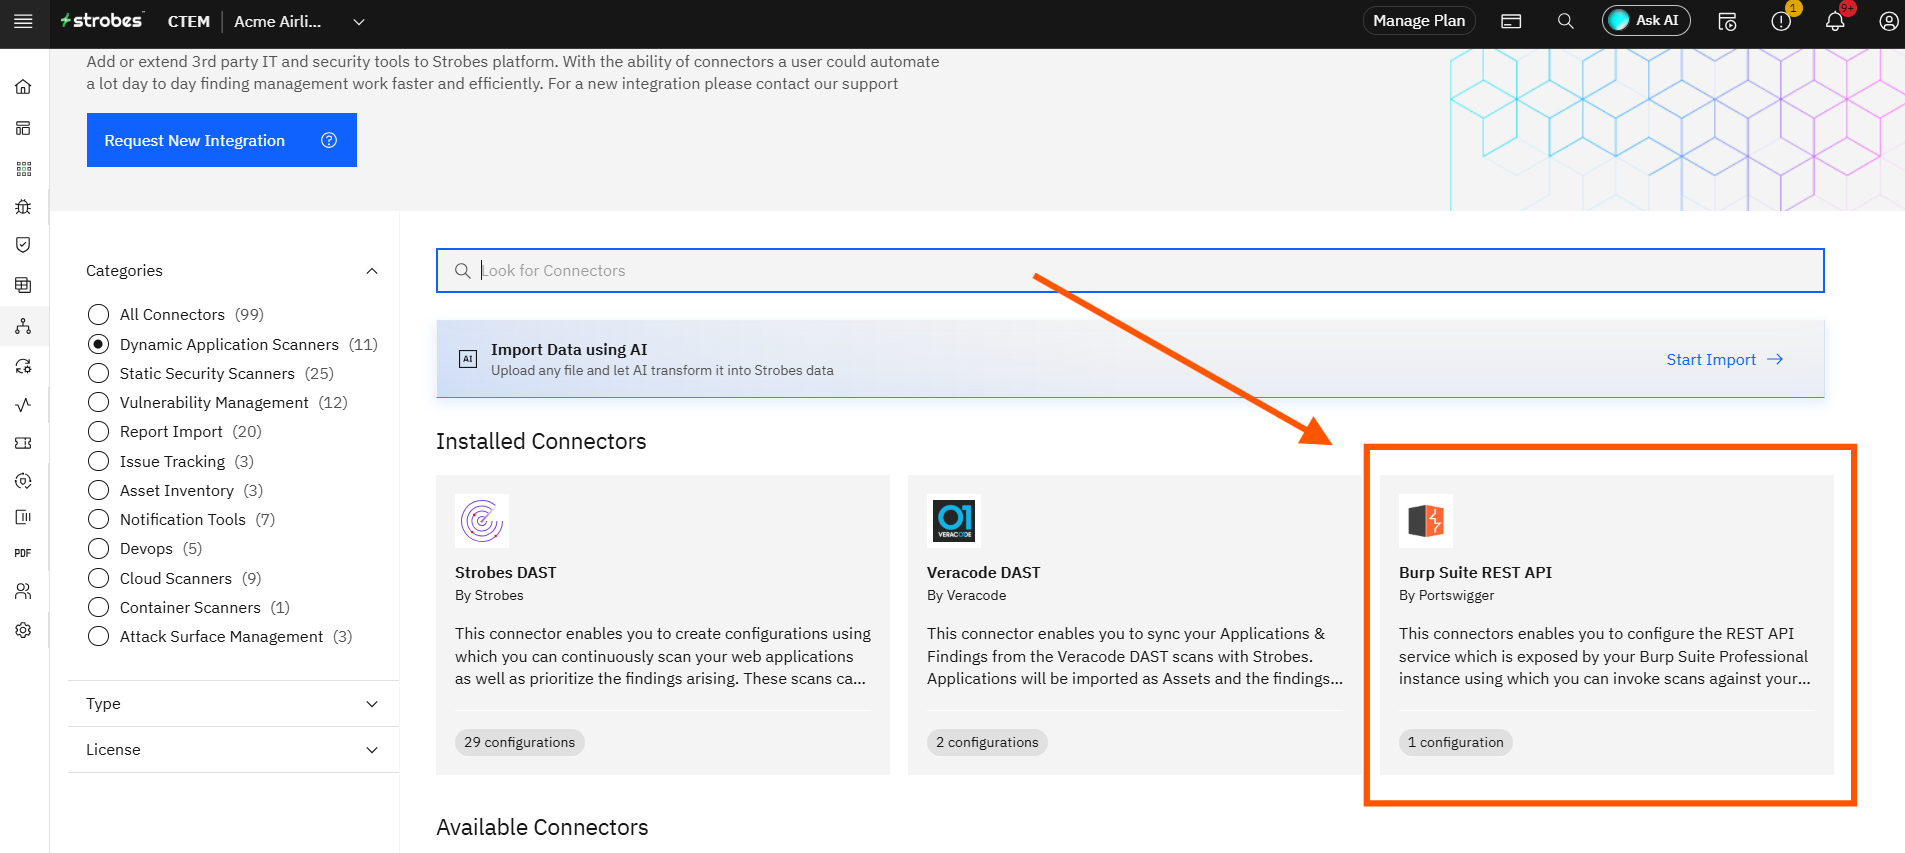
Task: Select Static Security Scanners category
Action: 98,374
